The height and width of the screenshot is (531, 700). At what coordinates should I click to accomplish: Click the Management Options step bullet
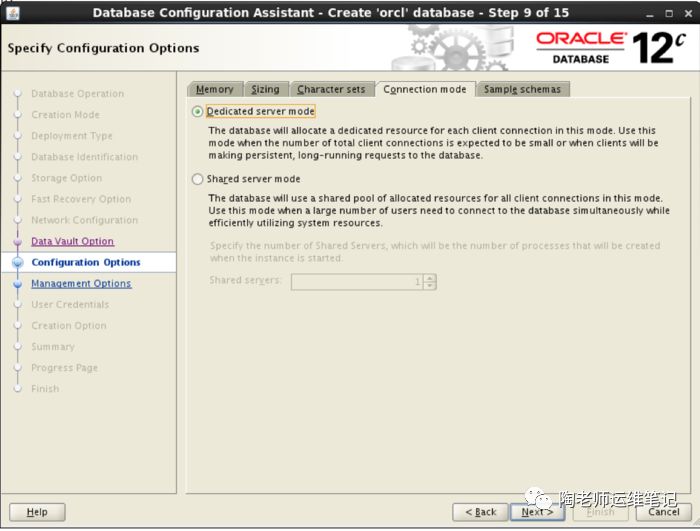pyautogui.click(x=17, y=283)
